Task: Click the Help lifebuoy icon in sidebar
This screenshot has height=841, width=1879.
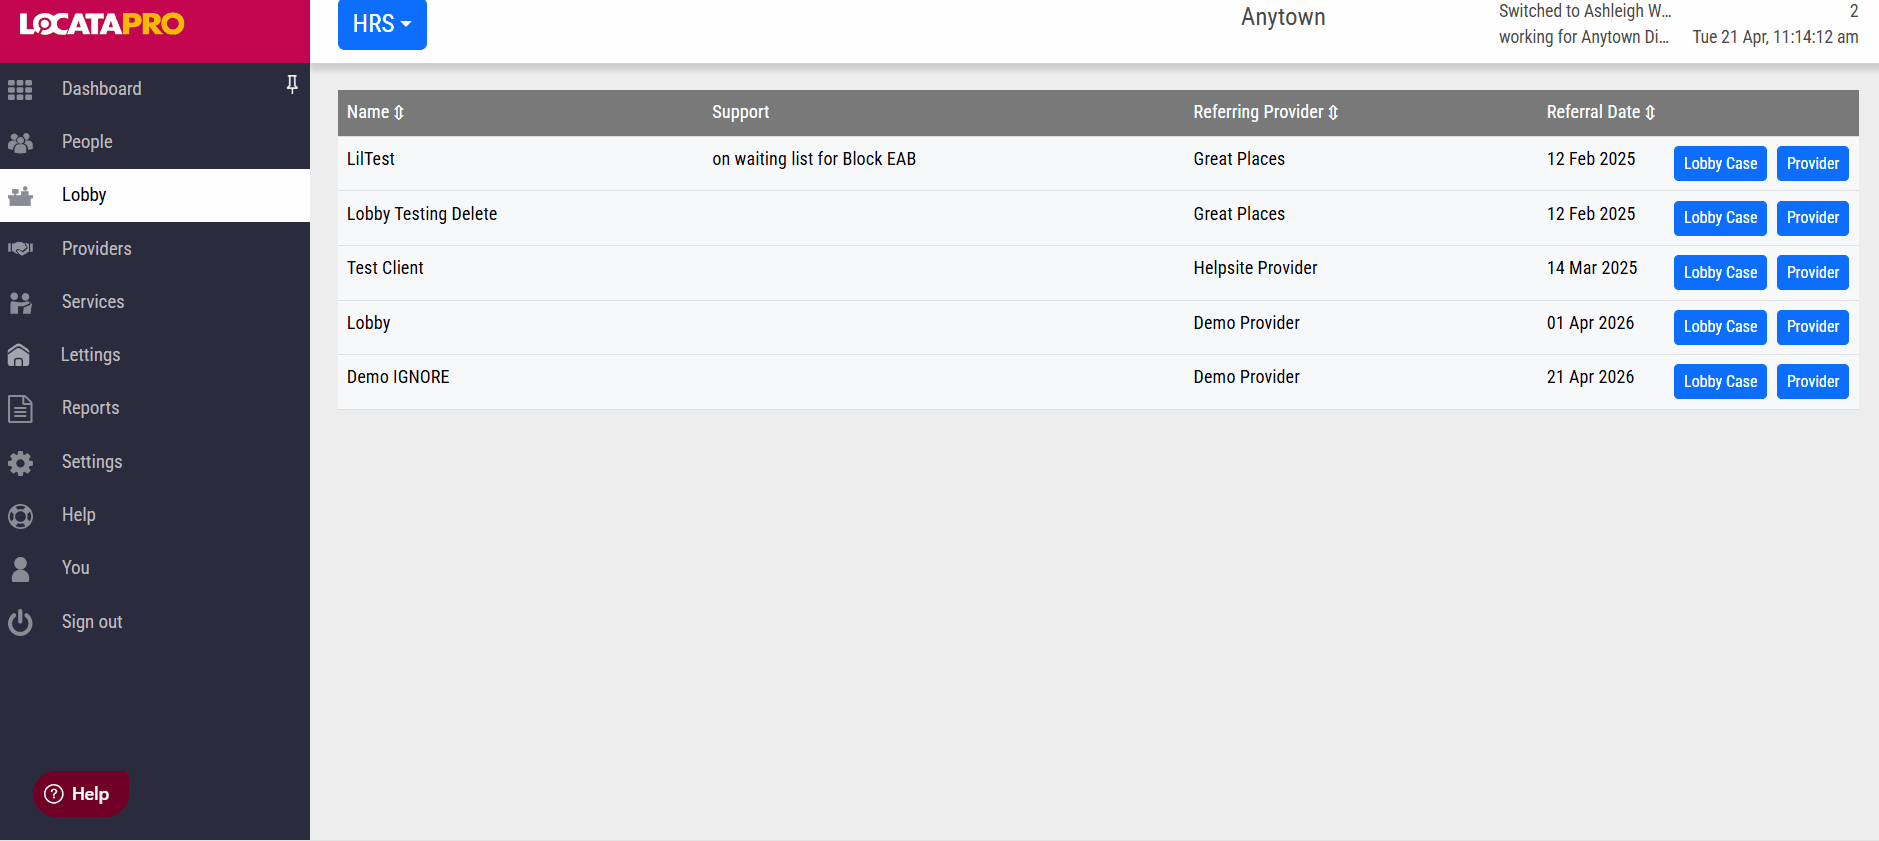Action: [x=20, y=515]
